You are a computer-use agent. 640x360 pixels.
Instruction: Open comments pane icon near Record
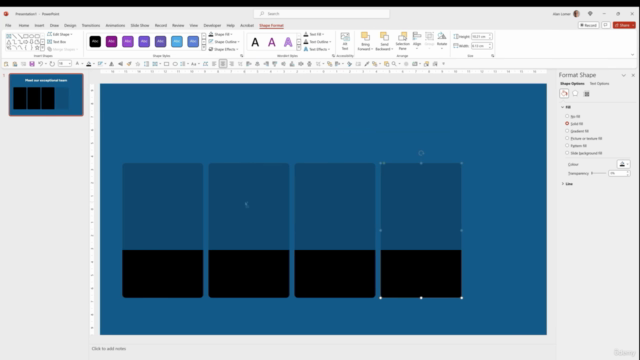click(x=606, y=25)
